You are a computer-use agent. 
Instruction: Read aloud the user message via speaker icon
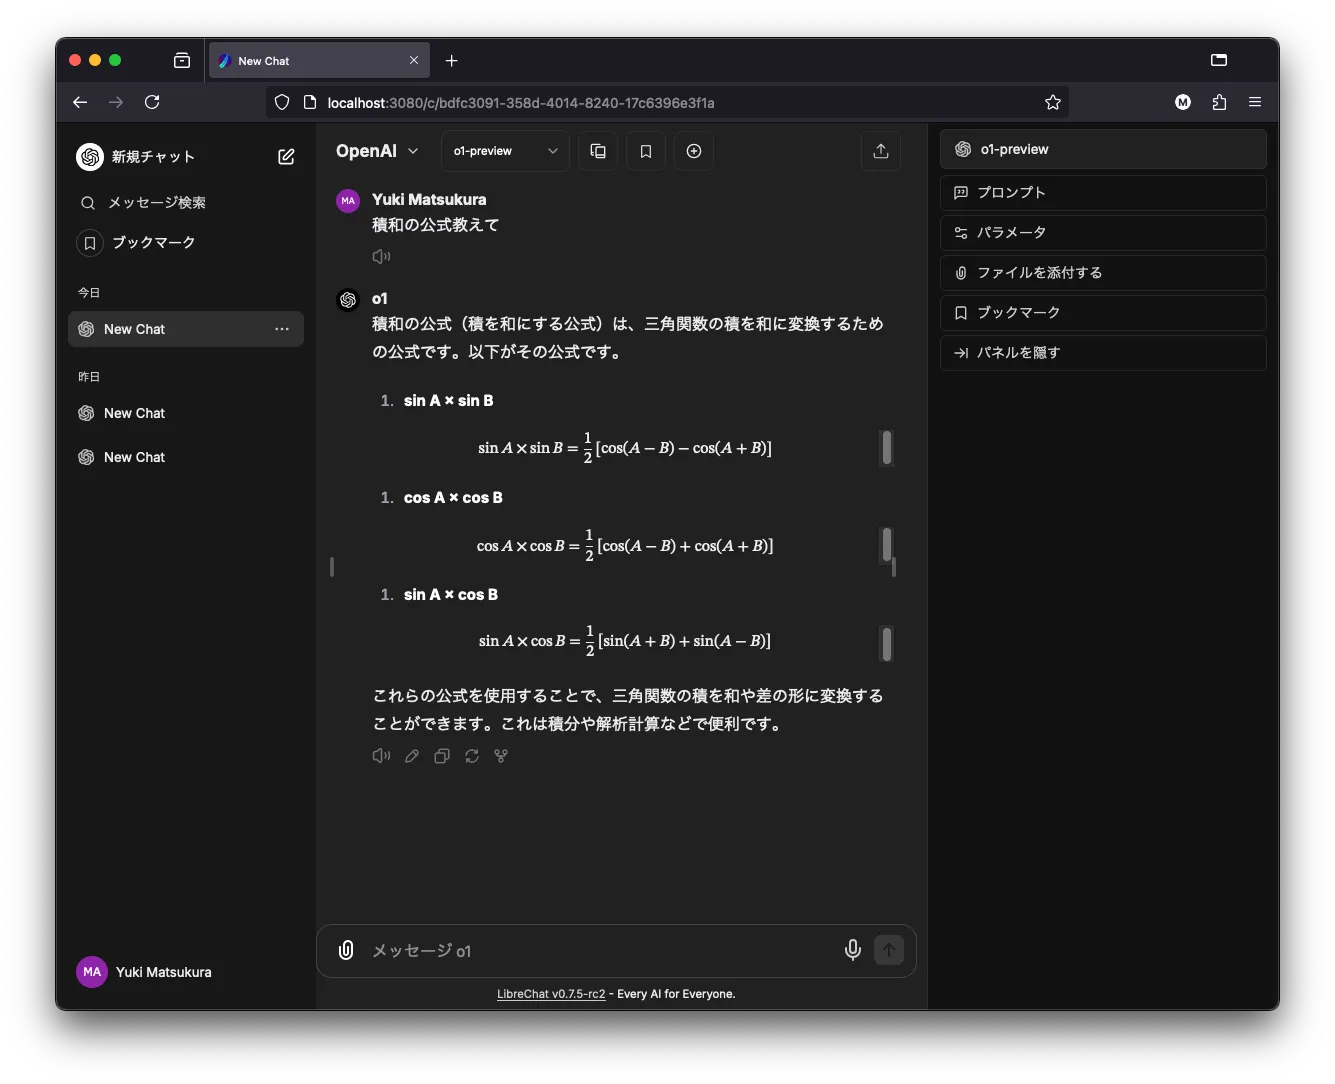tap(381, 257)
